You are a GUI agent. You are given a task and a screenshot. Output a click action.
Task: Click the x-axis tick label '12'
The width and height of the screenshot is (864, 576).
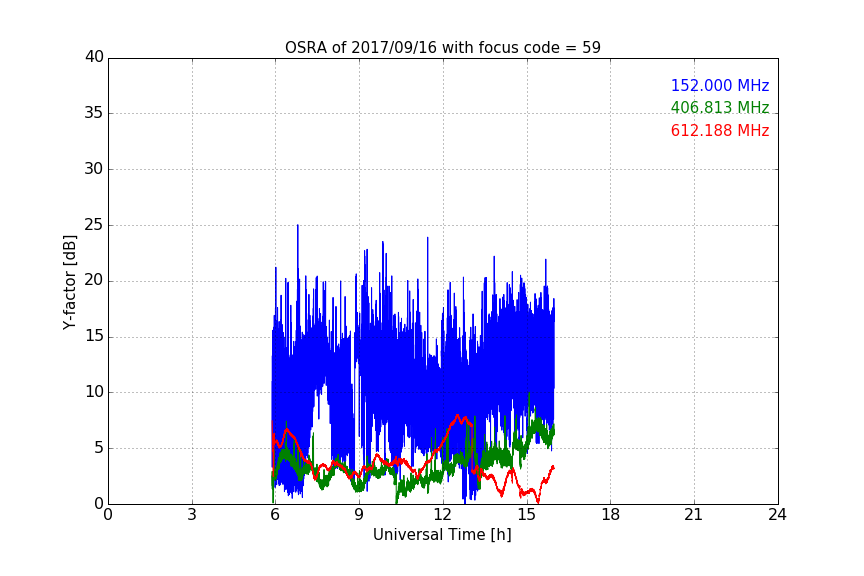coord(443,515)
